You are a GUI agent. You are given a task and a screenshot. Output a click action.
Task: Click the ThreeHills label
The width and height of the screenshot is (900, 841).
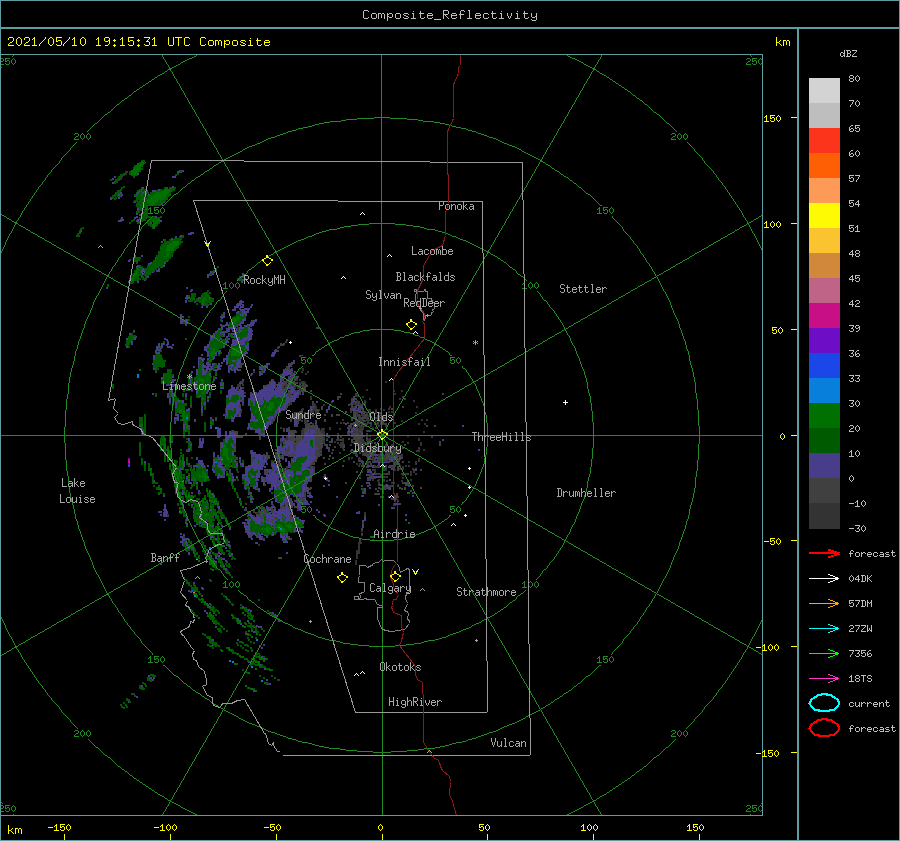tap(502, 437)
